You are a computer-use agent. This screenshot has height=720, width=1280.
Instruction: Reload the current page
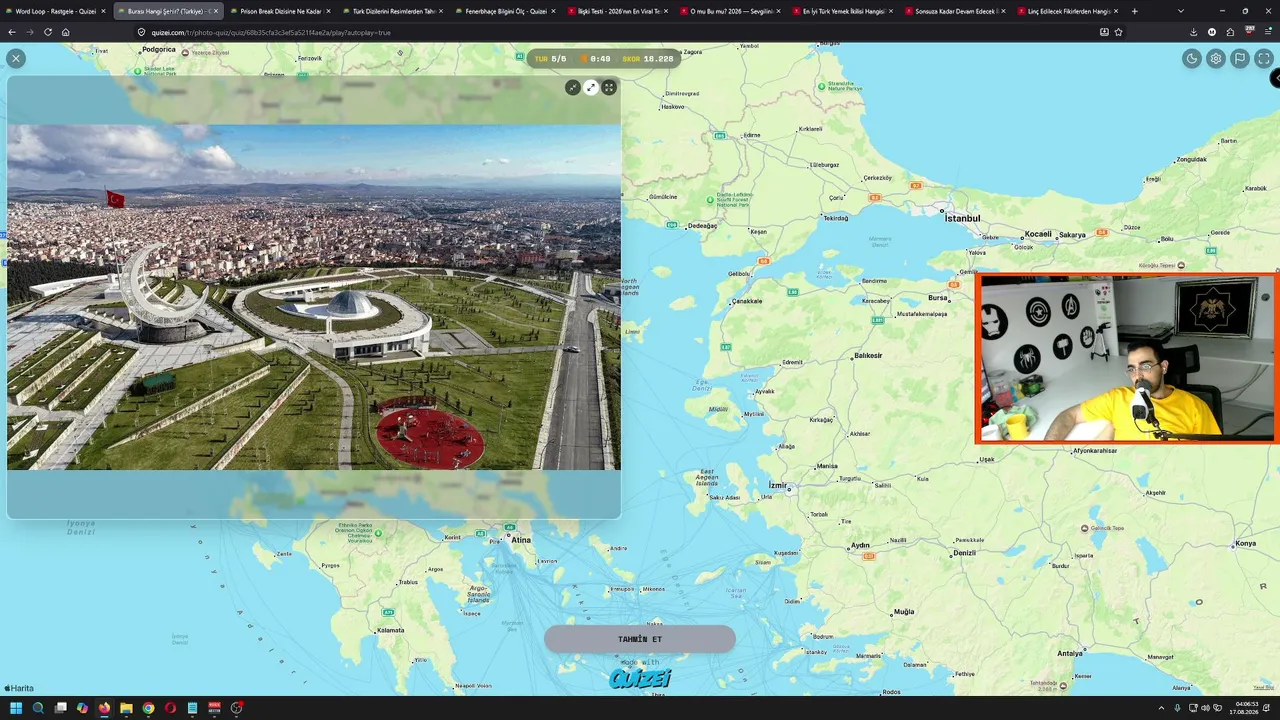coord(48,32)
